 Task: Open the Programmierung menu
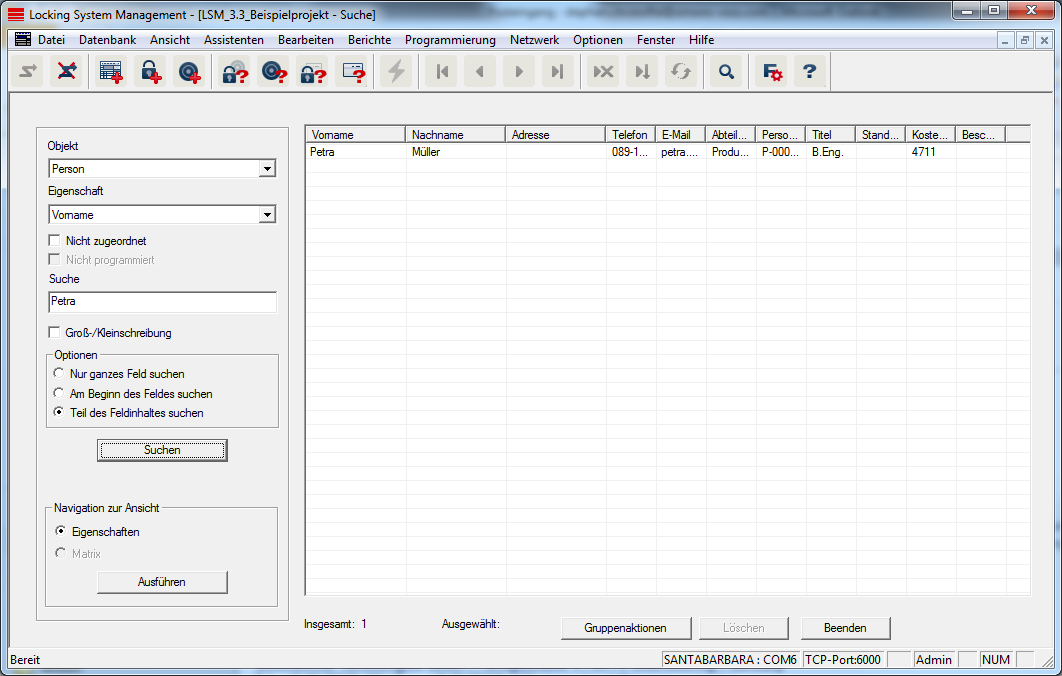450,40
